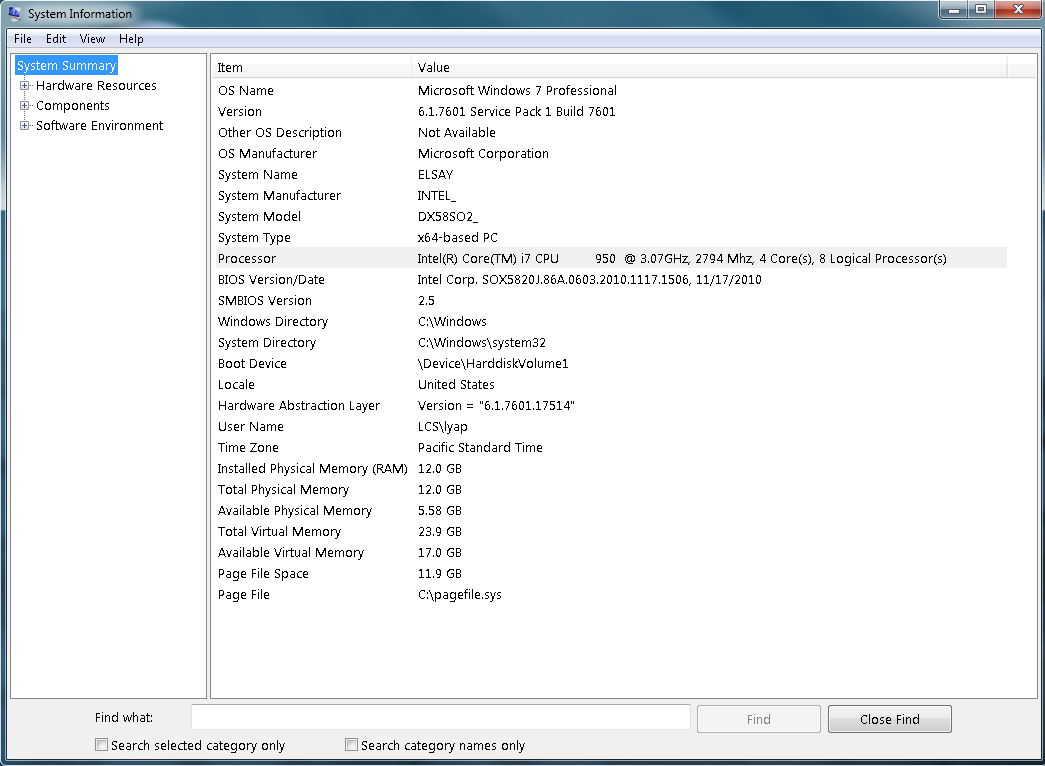Open the Help menu
Image resolution: width=1045 pixels, height=766 pixels.
click(131, 39)
